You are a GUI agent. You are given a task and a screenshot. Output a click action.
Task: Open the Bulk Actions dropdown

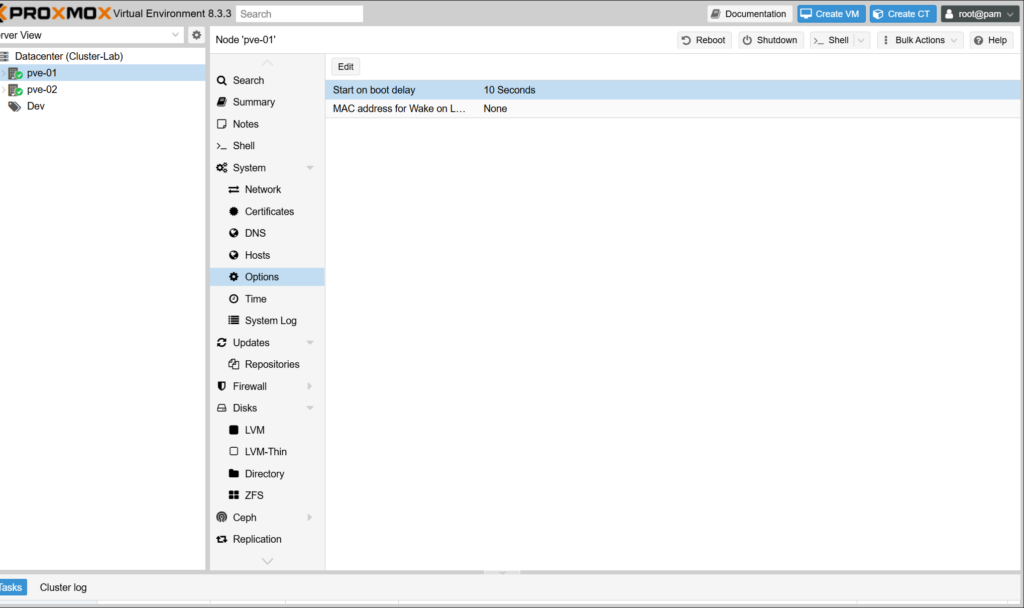920,40
